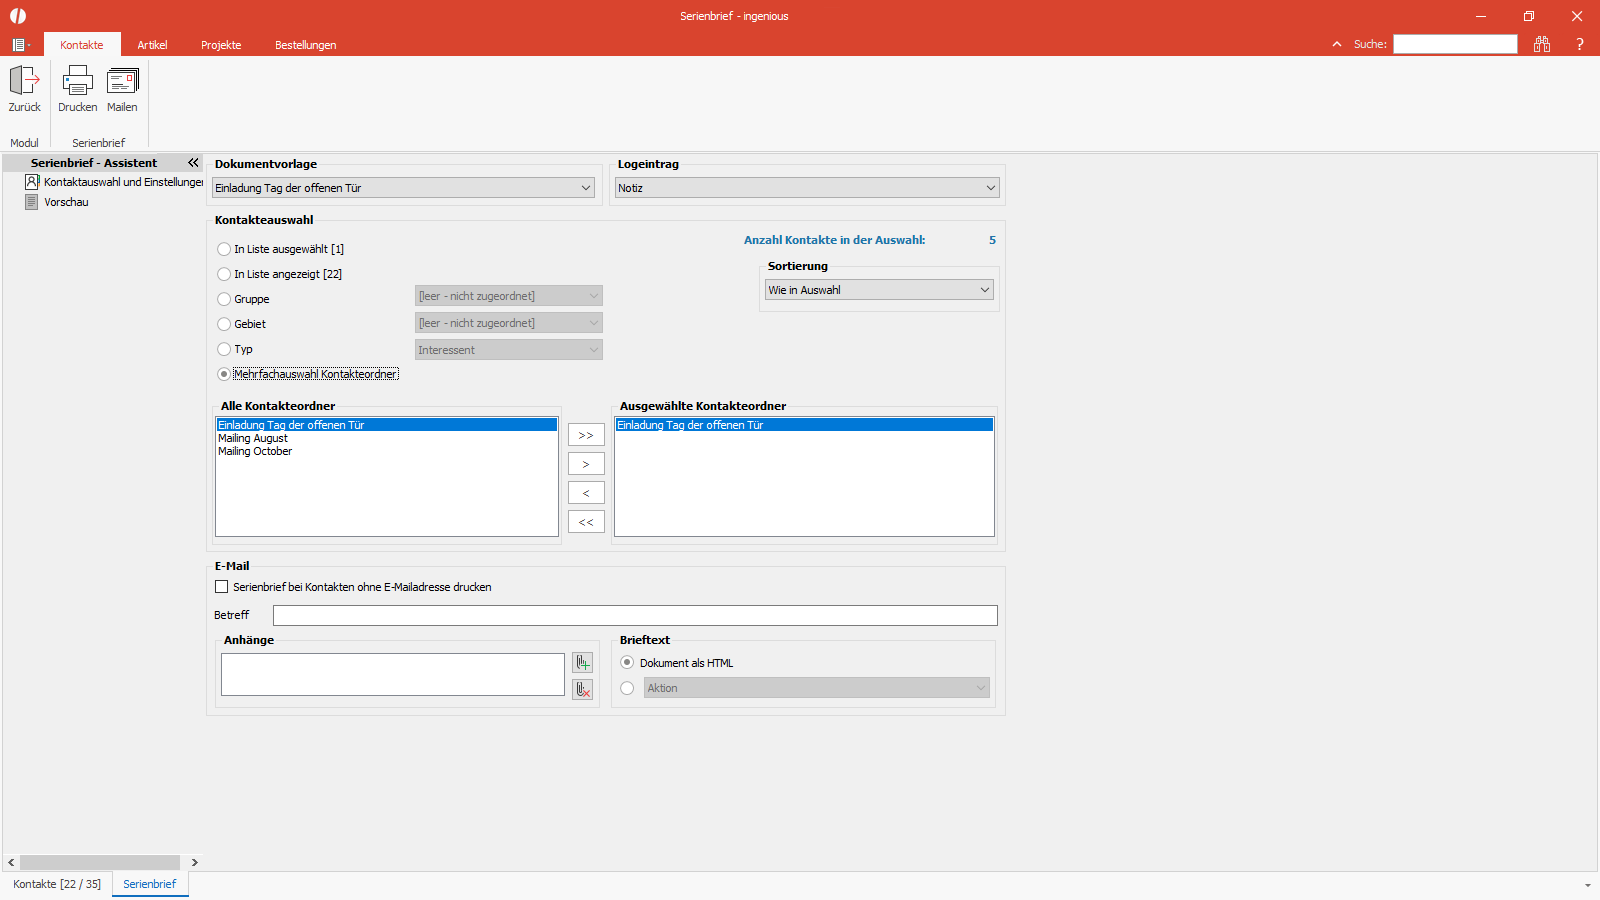Switch to the Artikel ribbon tab

[x=152, y=45]
